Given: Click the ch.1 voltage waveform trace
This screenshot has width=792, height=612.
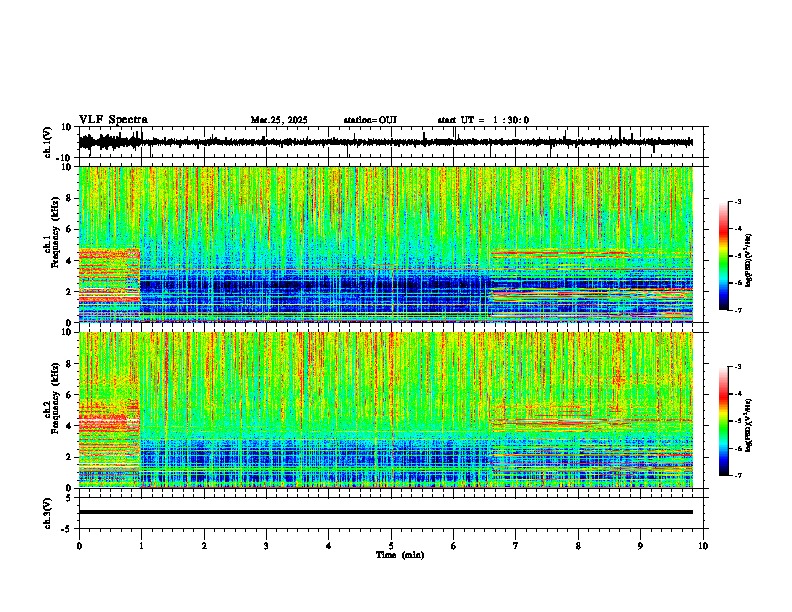Looking at the screenshot, I should (x=386, y=142).
